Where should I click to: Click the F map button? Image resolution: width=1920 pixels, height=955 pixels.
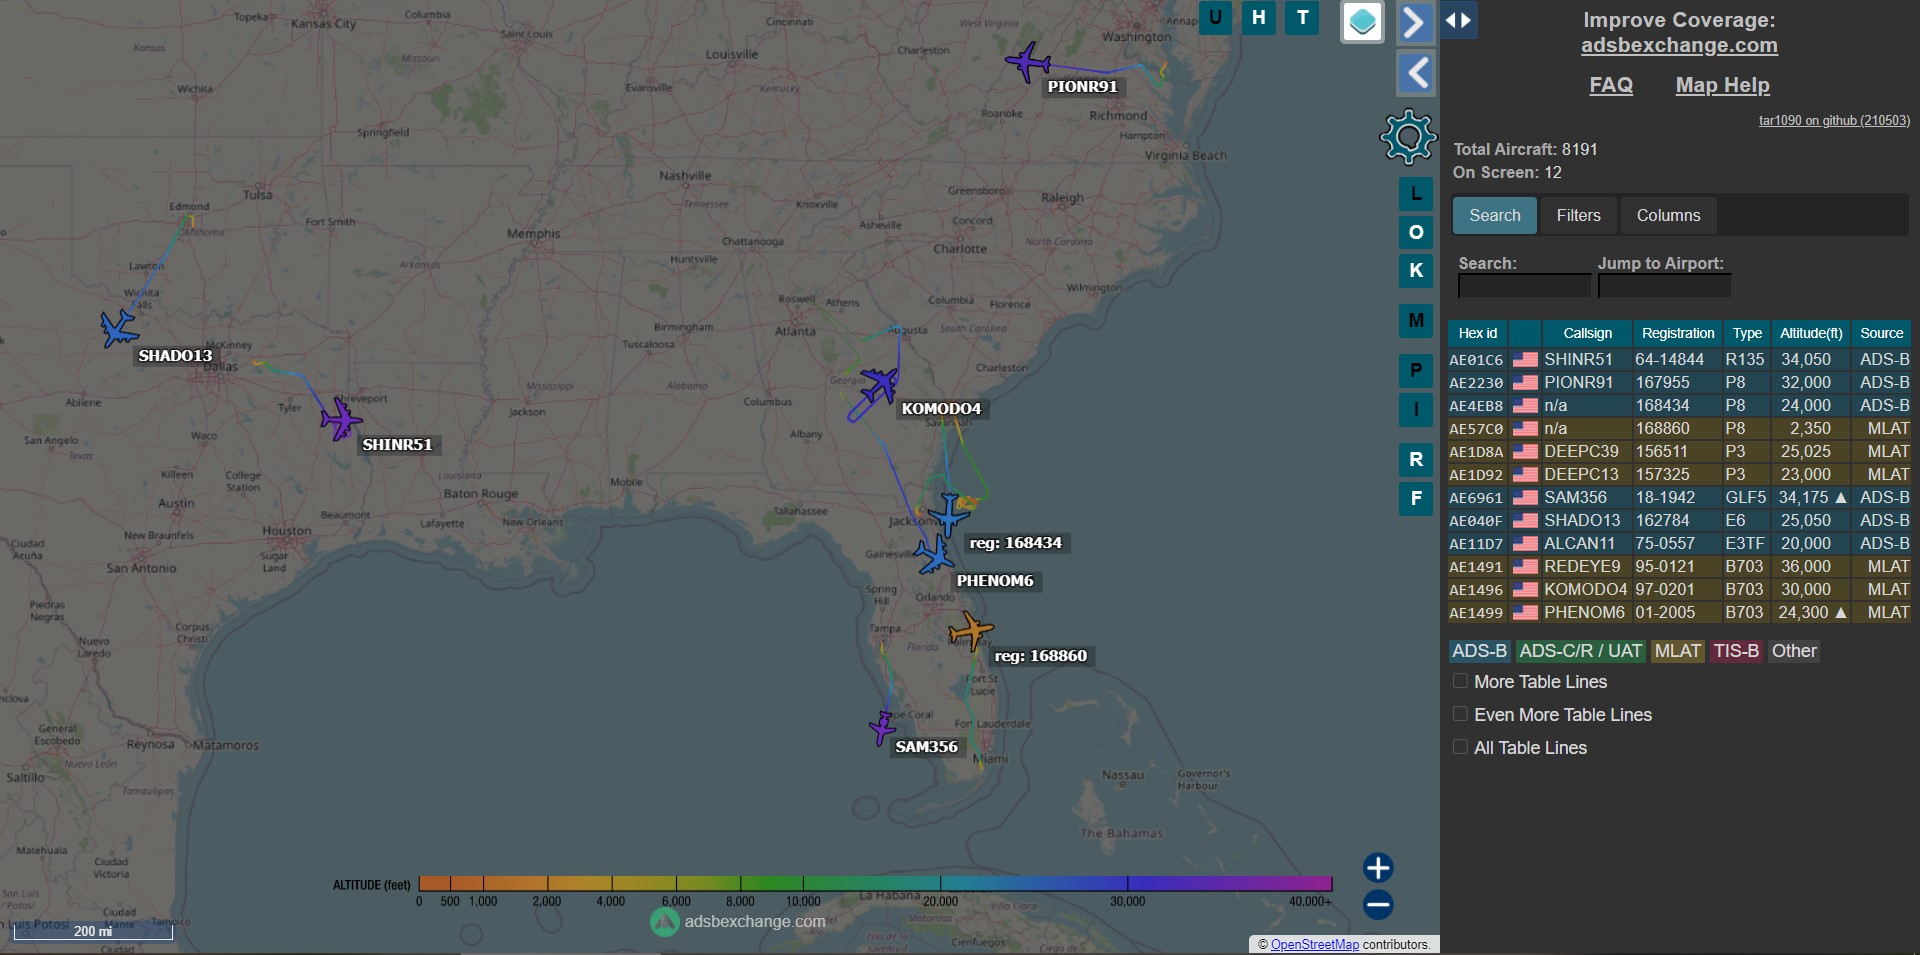[1416, 498]
